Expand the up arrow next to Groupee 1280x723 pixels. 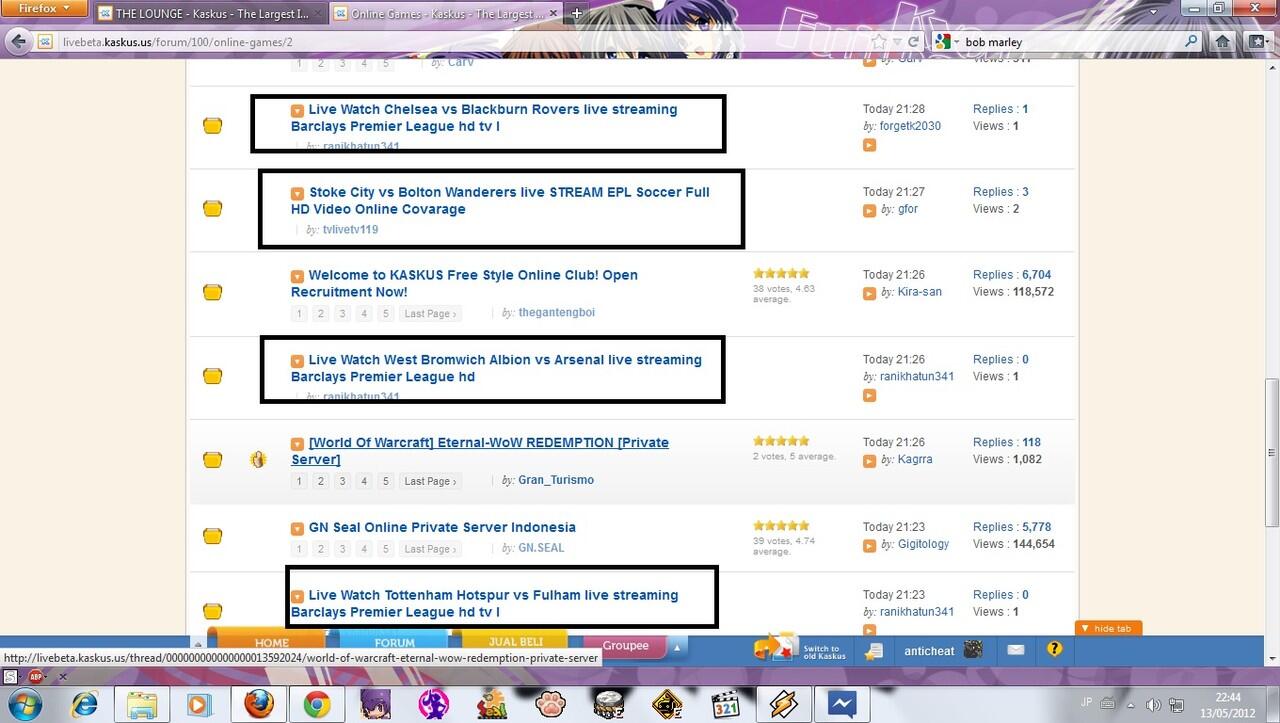click(x=677, y=648)
